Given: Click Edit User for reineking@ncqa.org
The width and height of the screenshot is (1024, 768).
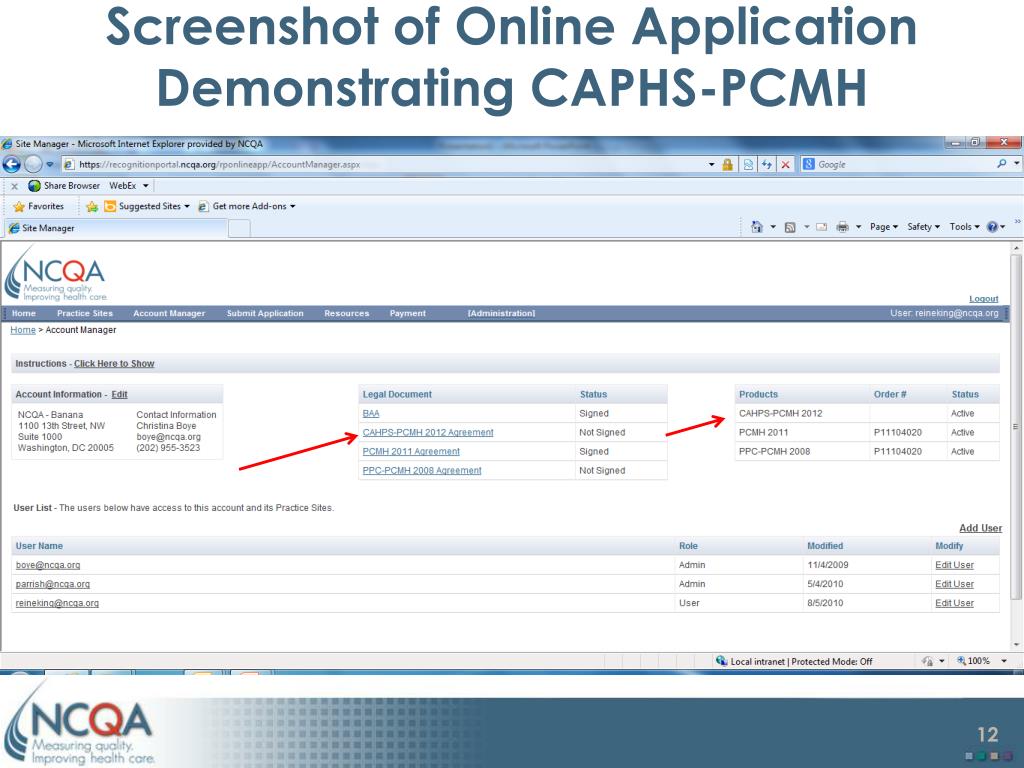Looking at the screenshot, I should (954, 603).
